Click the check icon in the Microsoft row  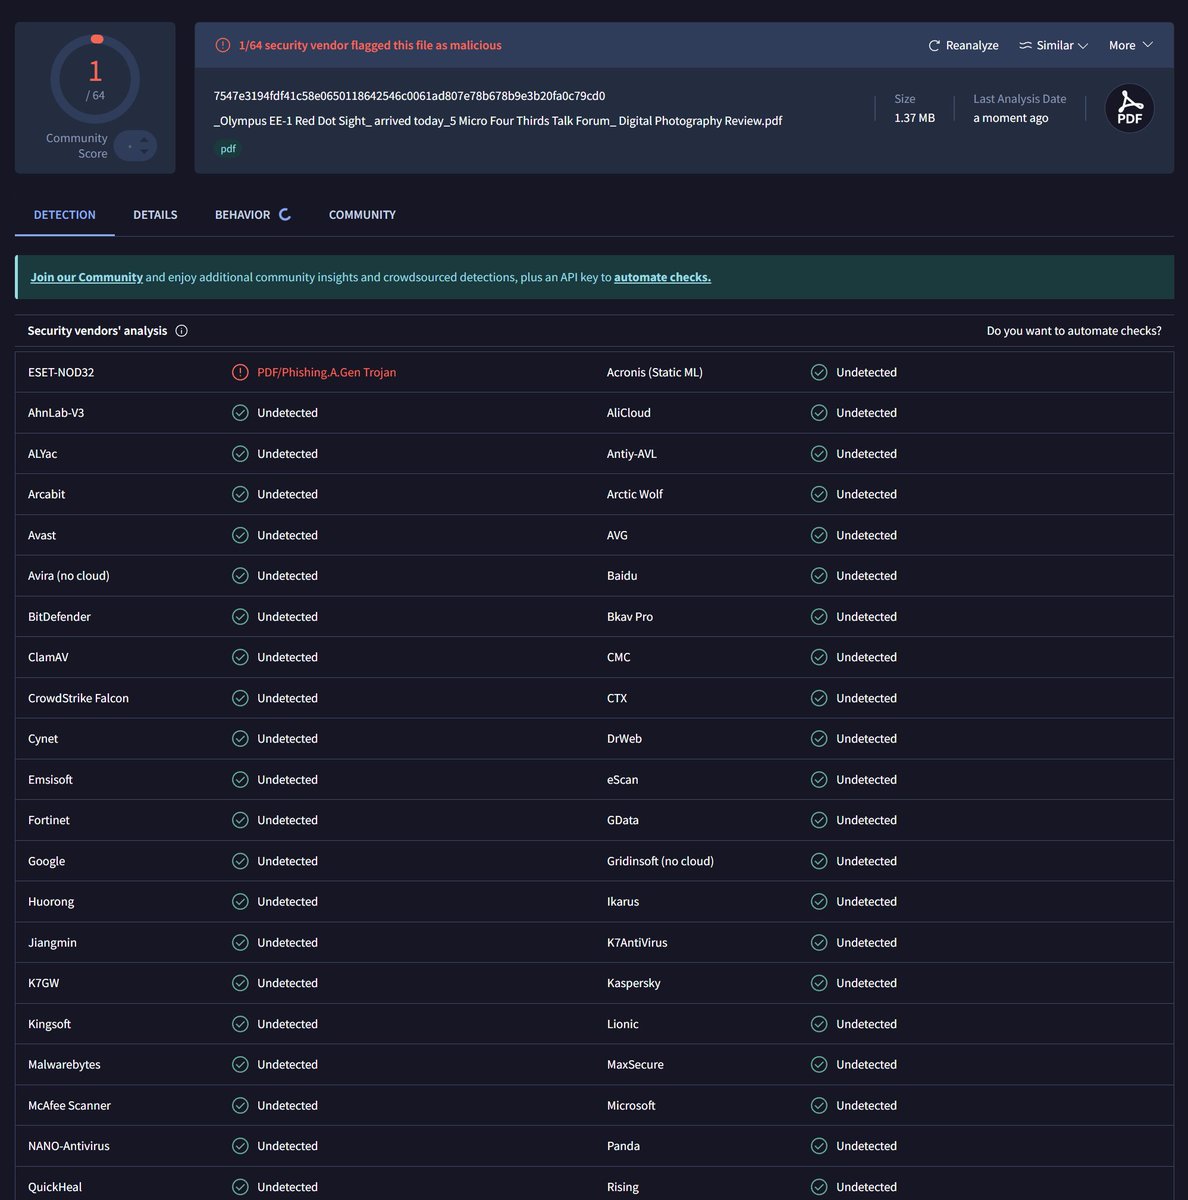(x=819, y=1105)
